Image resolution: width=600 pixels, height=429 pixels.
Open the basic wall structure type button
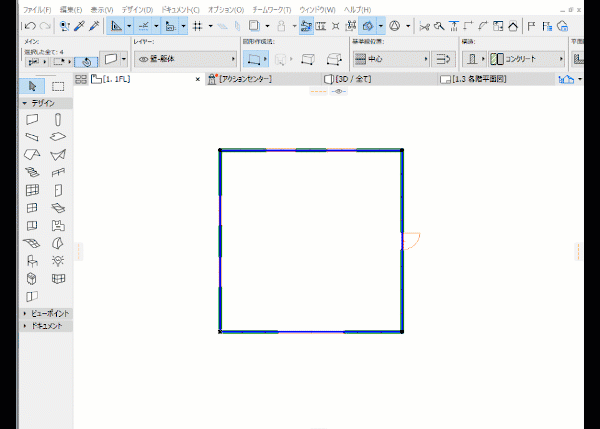point(474,59)
